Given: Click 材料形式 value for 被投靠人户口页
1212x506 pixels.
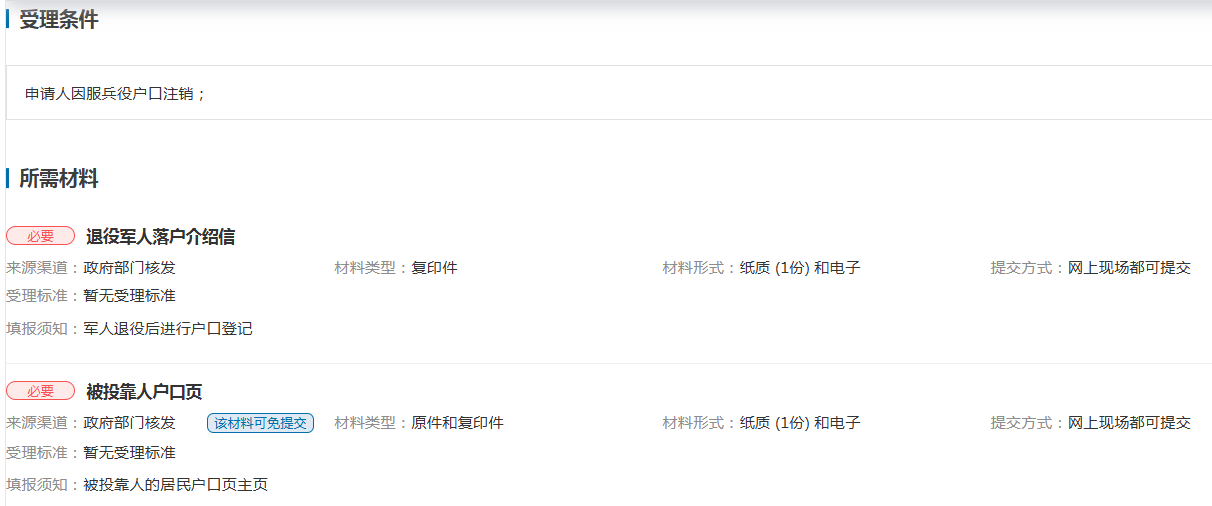Looking at the screenshot, I should pyautogui.click(x=799, y=423).
